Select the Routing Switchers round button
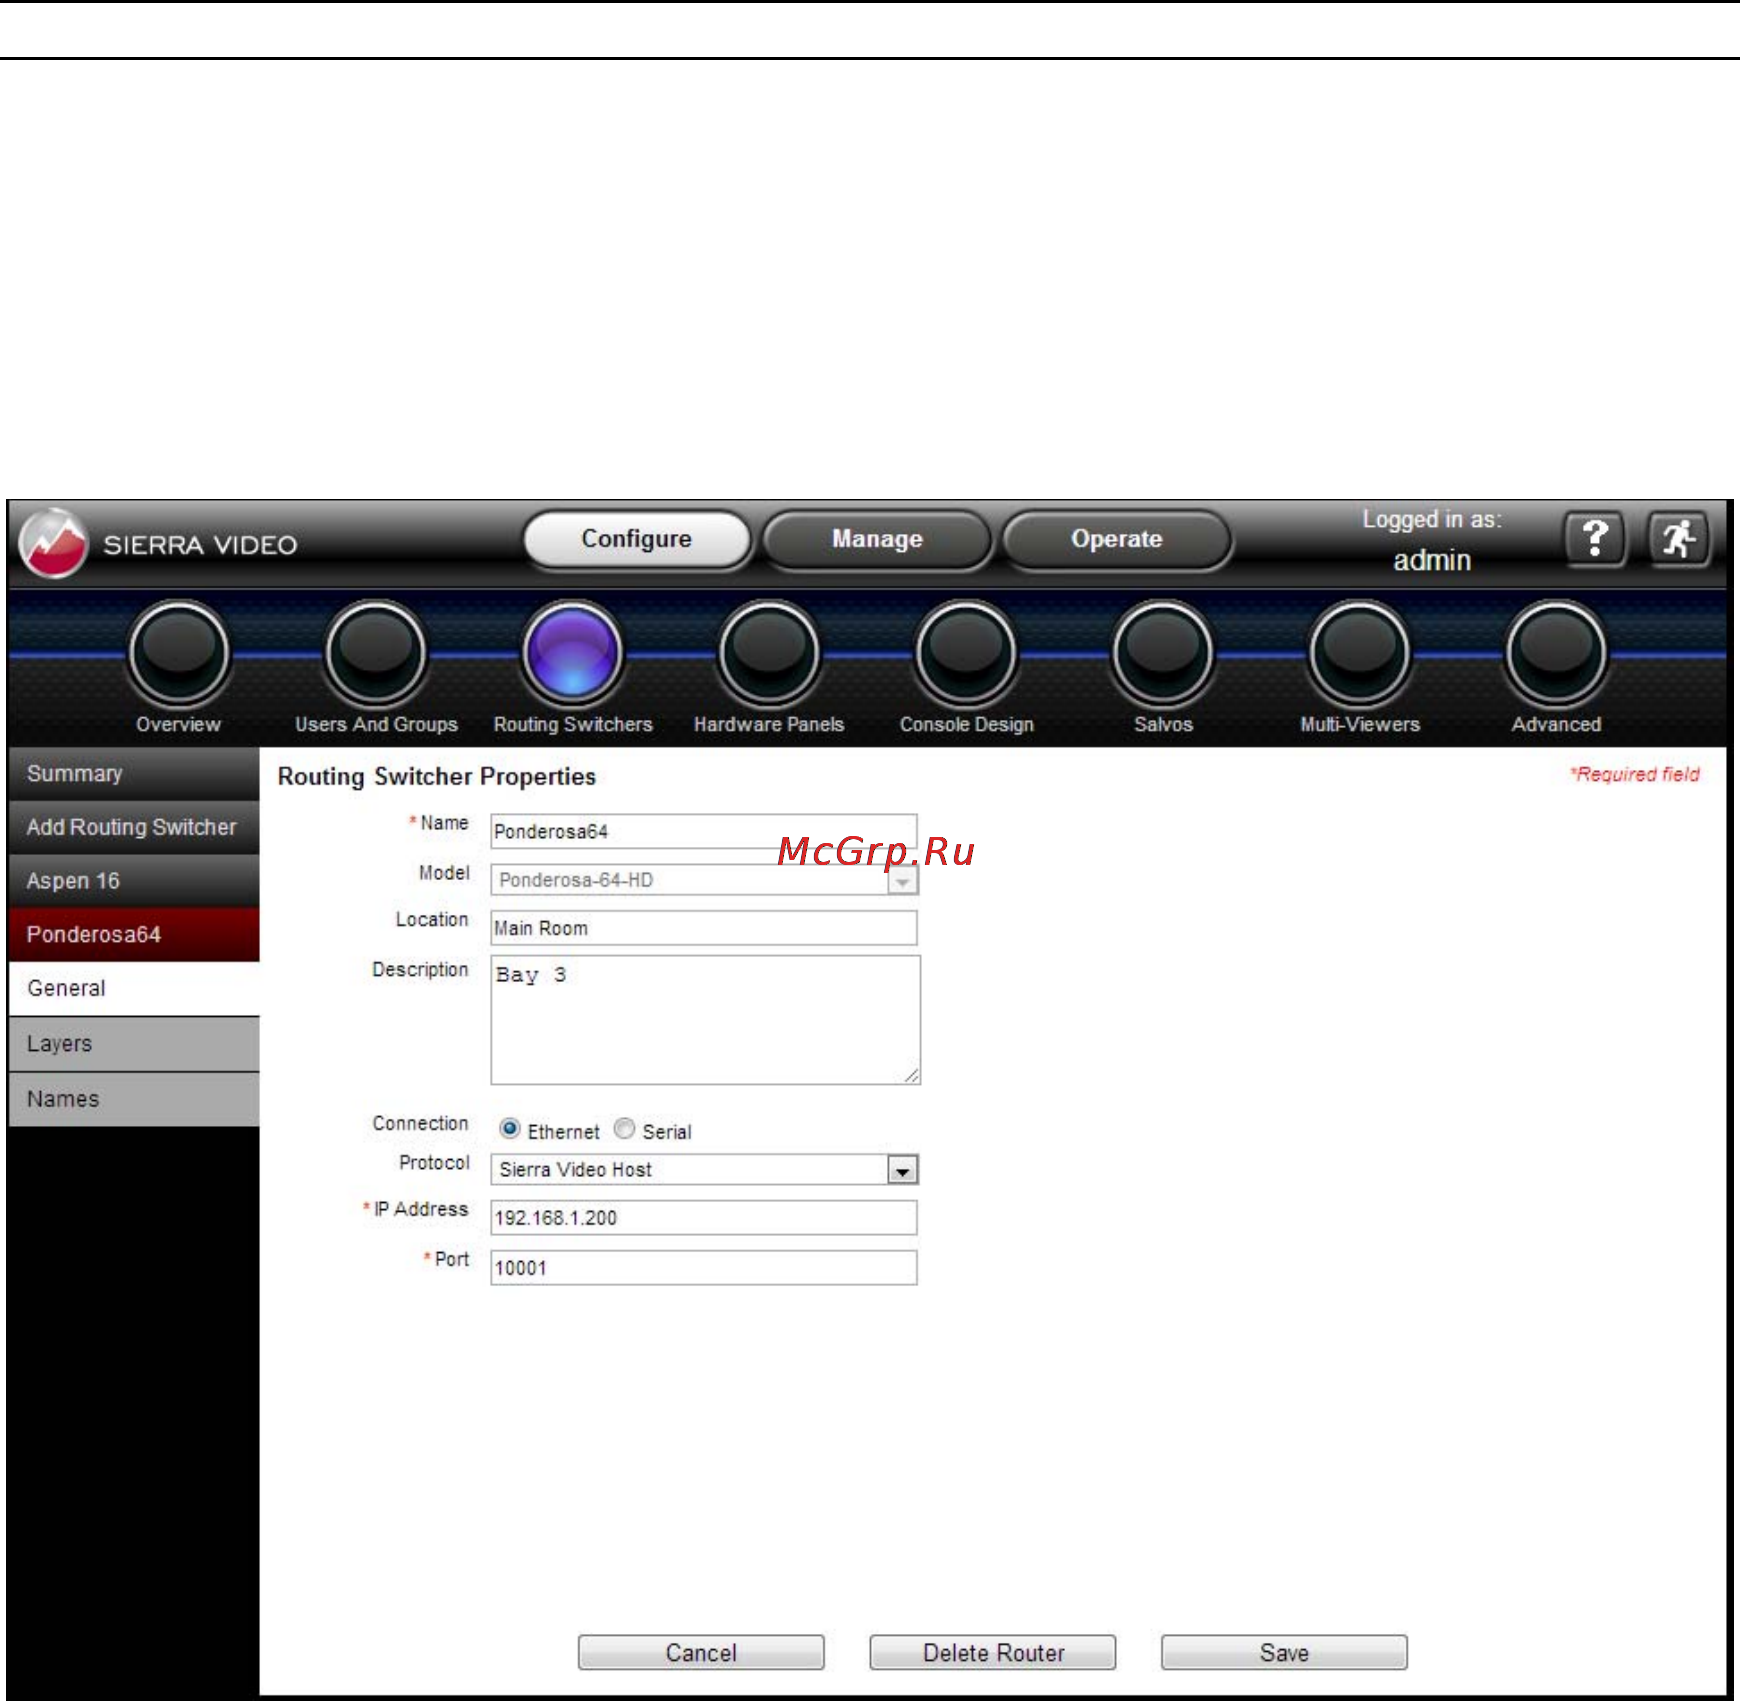Screen dimensions: 1740x1701 (572, 653)
